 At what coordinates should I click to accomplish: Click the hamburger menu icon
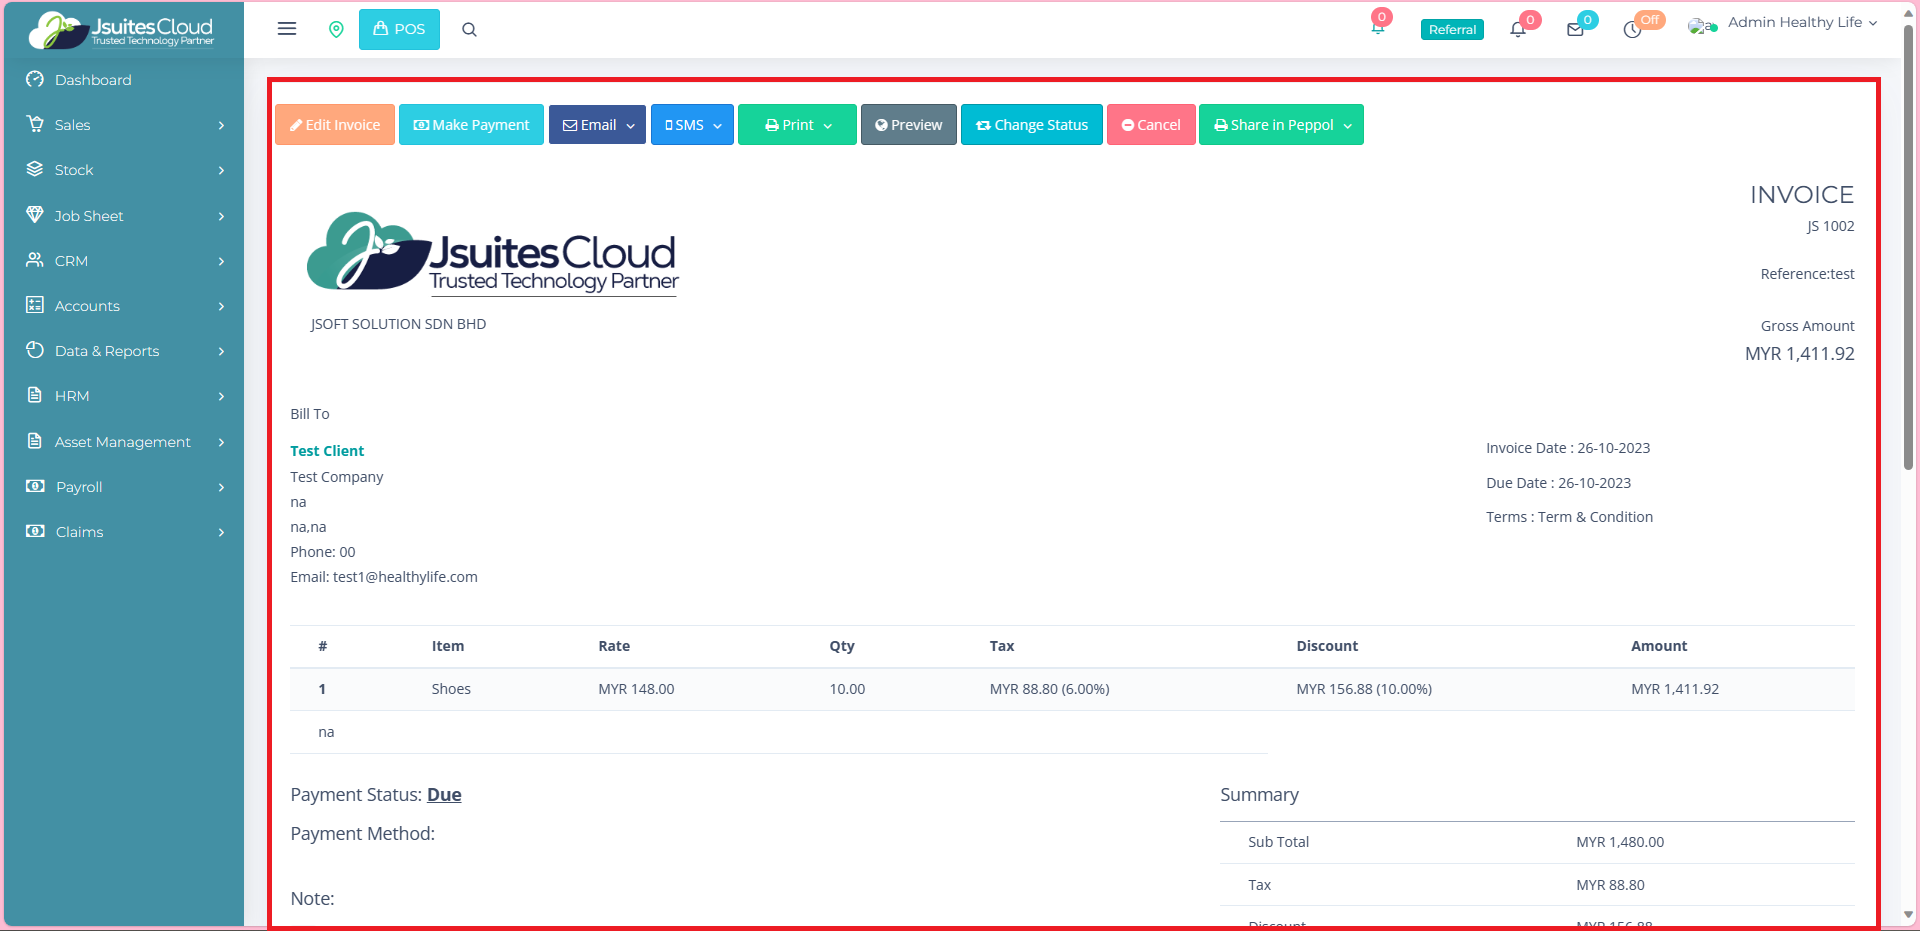[287, 29]
